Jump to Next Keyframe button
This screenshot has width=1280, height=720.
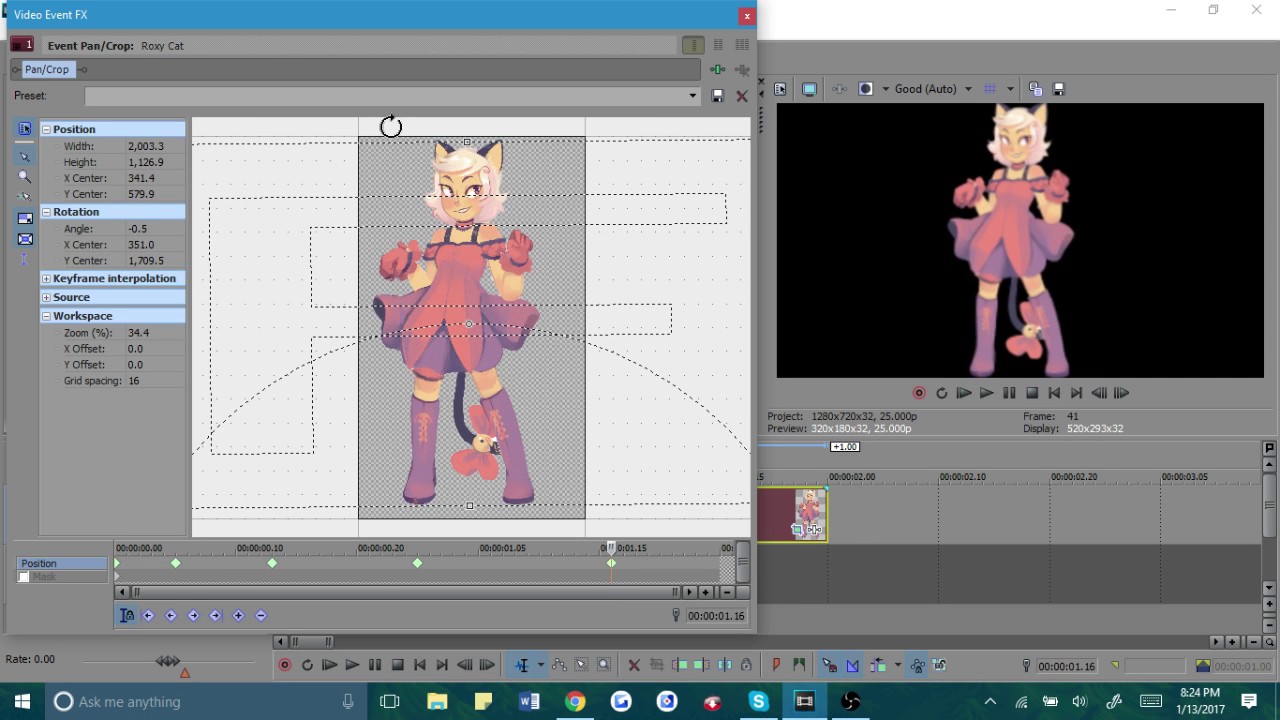[193, 616]
